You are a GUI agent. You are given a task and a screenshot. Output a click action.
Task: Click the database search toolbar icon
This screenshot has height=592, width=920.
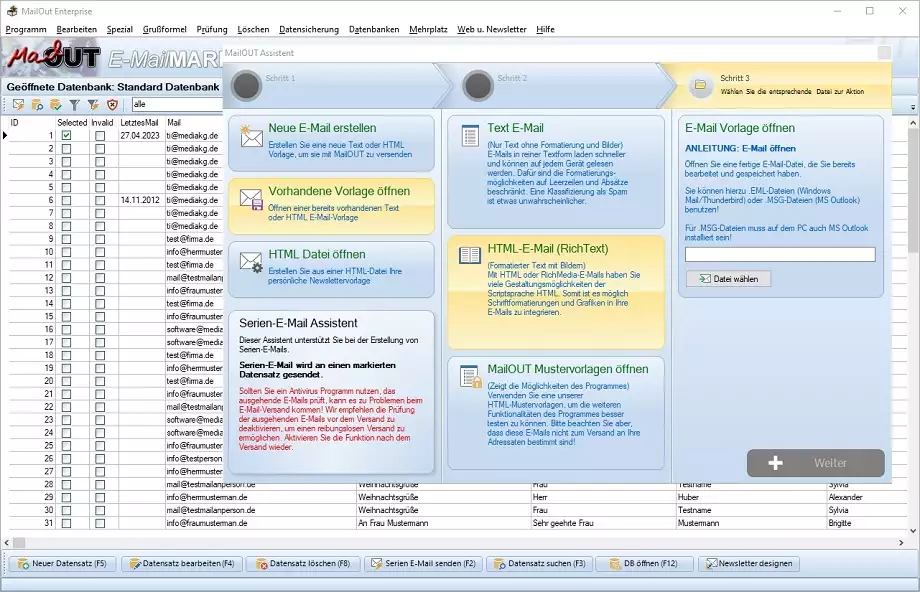[x=37, y=104]
